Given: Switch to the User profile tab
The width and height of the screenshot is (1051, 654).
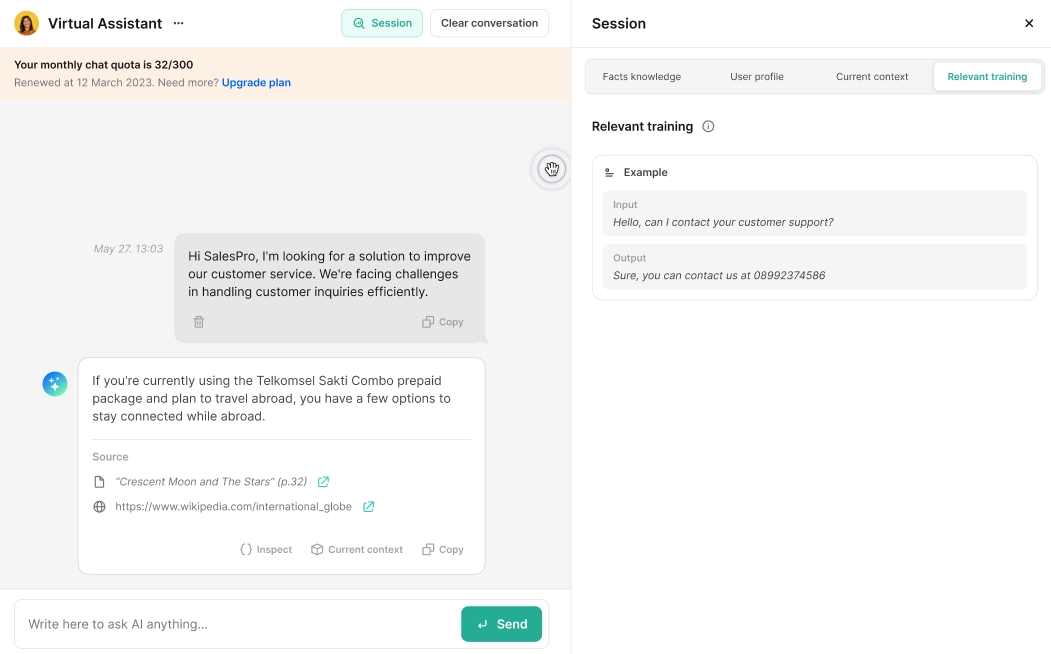Looking at the screenshot, I should 757,77.
